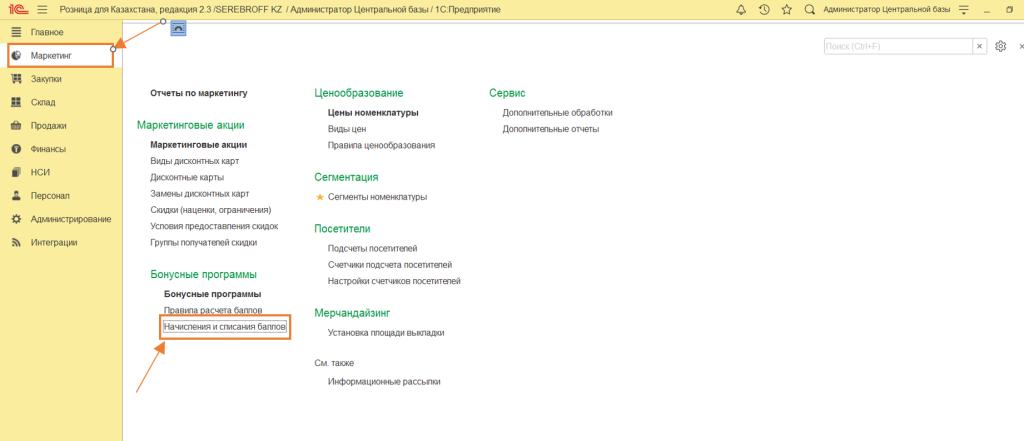Open the Главное section

pyautogui.click(x=61, y=32)
